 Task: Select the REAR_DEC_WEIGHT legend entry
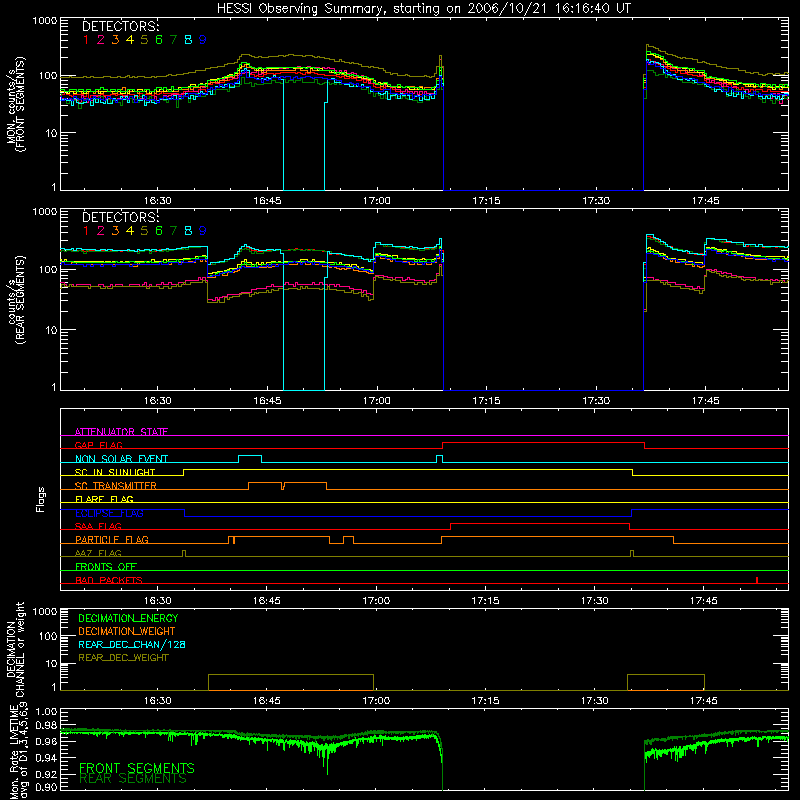(123, 658)
